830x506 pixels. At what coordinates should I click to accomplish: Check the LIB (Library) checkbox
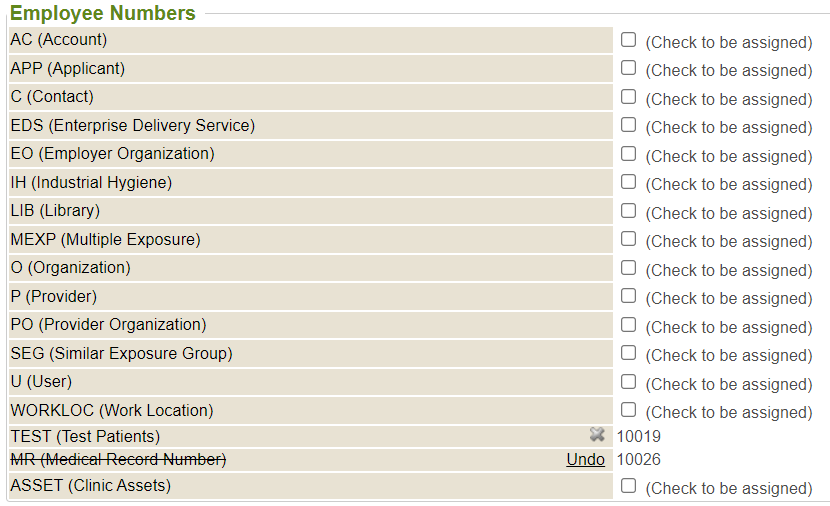tap(628, 211)
